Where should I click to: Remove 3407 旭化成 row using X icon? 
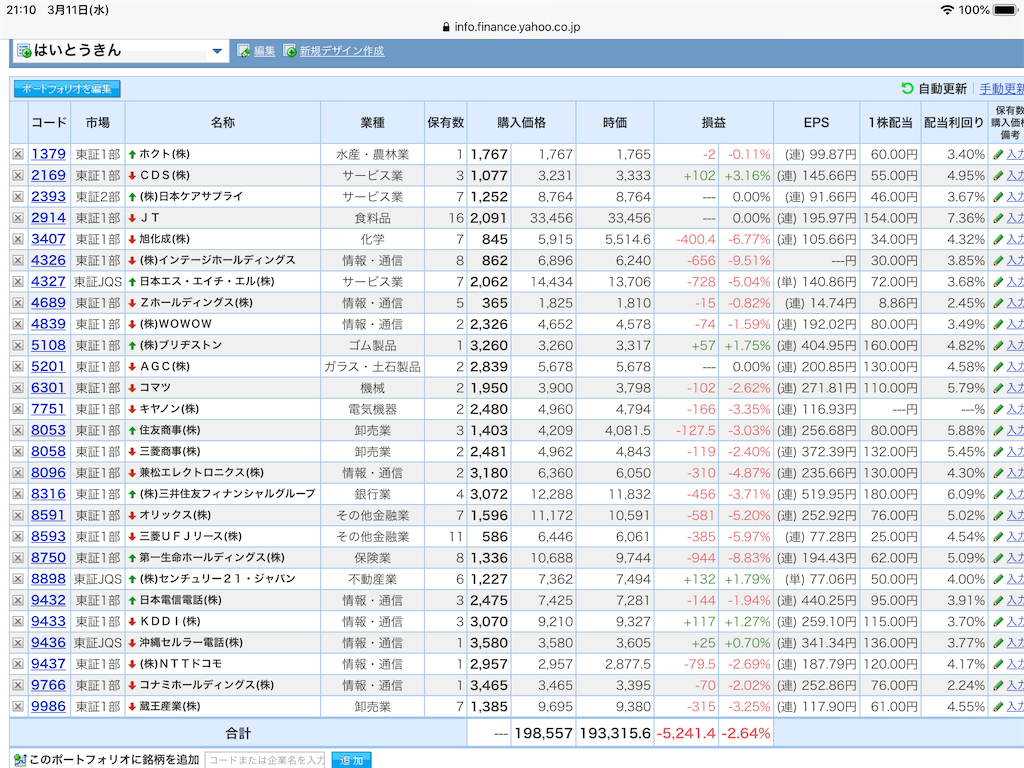click(18, 239)
